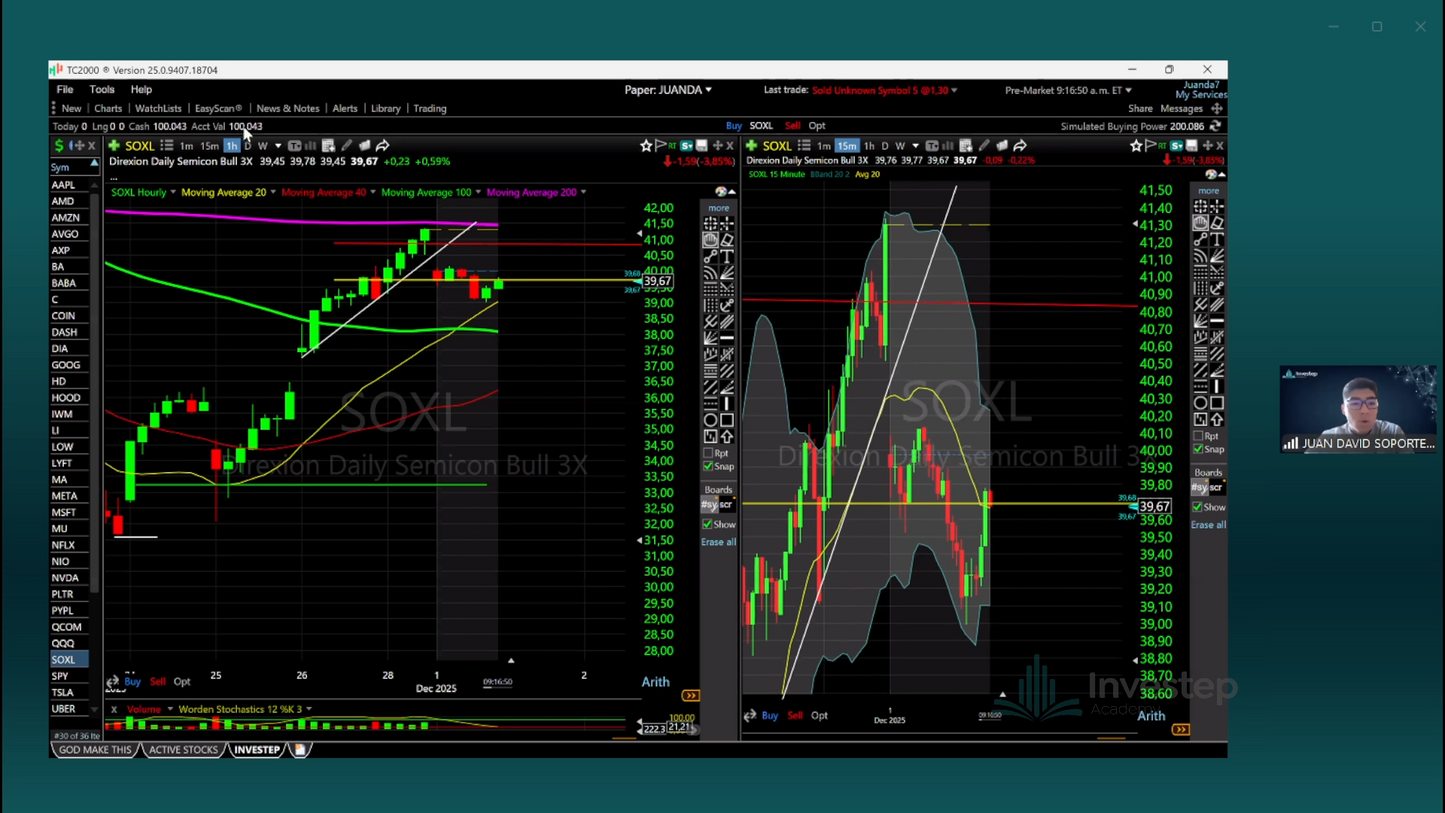
Task: Click the green plus icon beside SOXL in the hourly chart
Action: point(114,146)
